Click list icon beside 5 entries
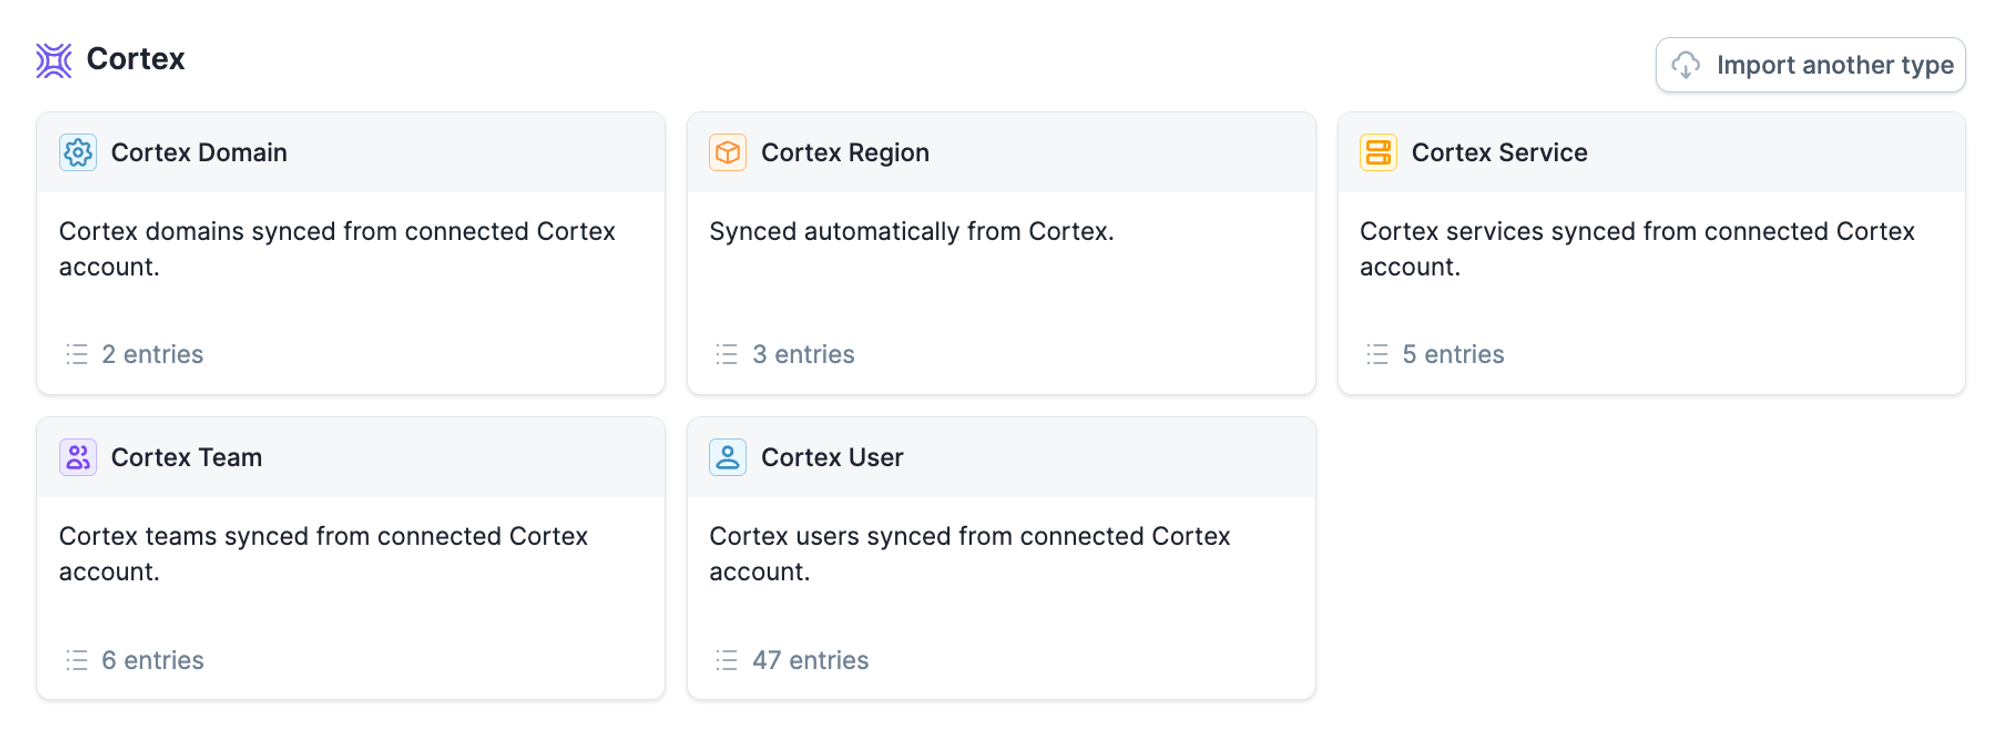This screenshot has height=736, width=2000. [1377, 354]
